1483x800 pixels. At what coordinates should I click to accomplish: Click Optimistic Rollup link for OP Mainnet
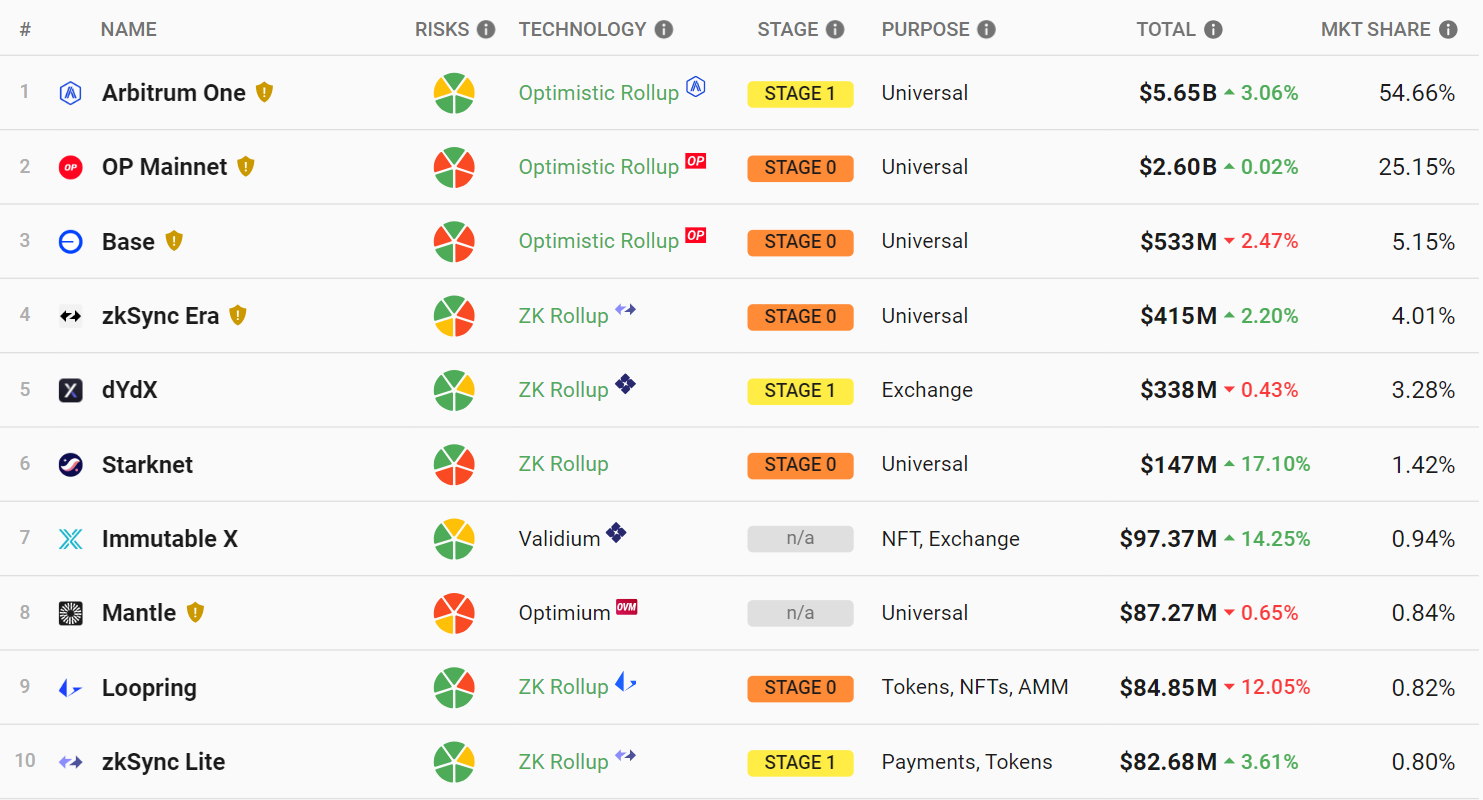pos(598,167)
